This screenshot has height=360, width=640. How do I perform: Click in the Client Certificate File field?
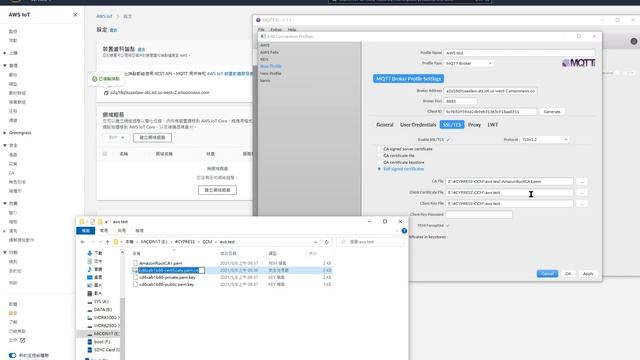coord(509,192)
